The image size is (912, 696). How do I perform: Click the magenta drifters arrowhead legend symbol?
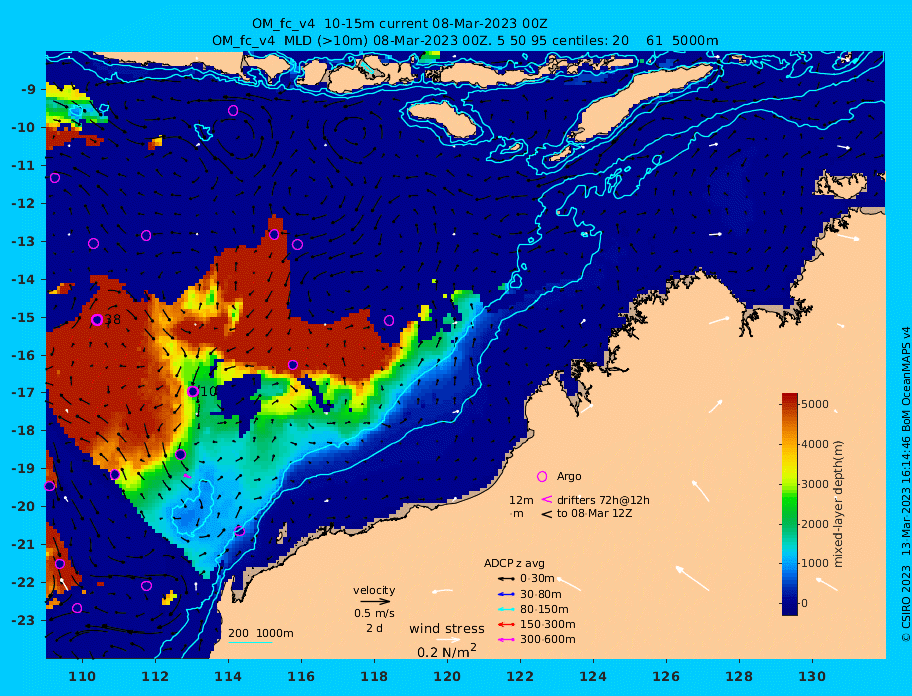click(x=547, y=499)
